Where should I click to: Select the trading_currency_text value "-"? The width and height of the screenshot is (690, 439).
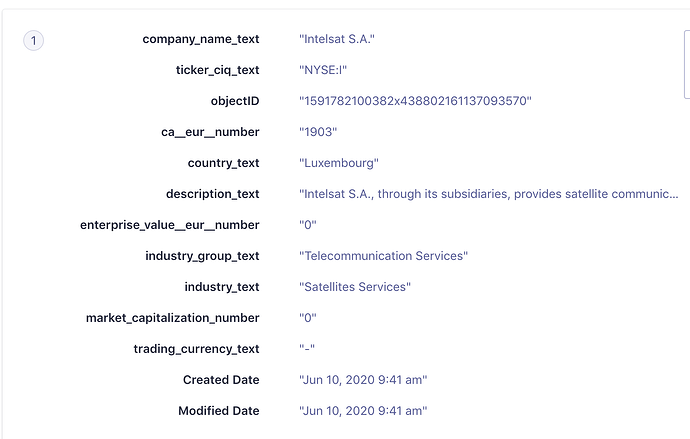[x=307, y=349]
